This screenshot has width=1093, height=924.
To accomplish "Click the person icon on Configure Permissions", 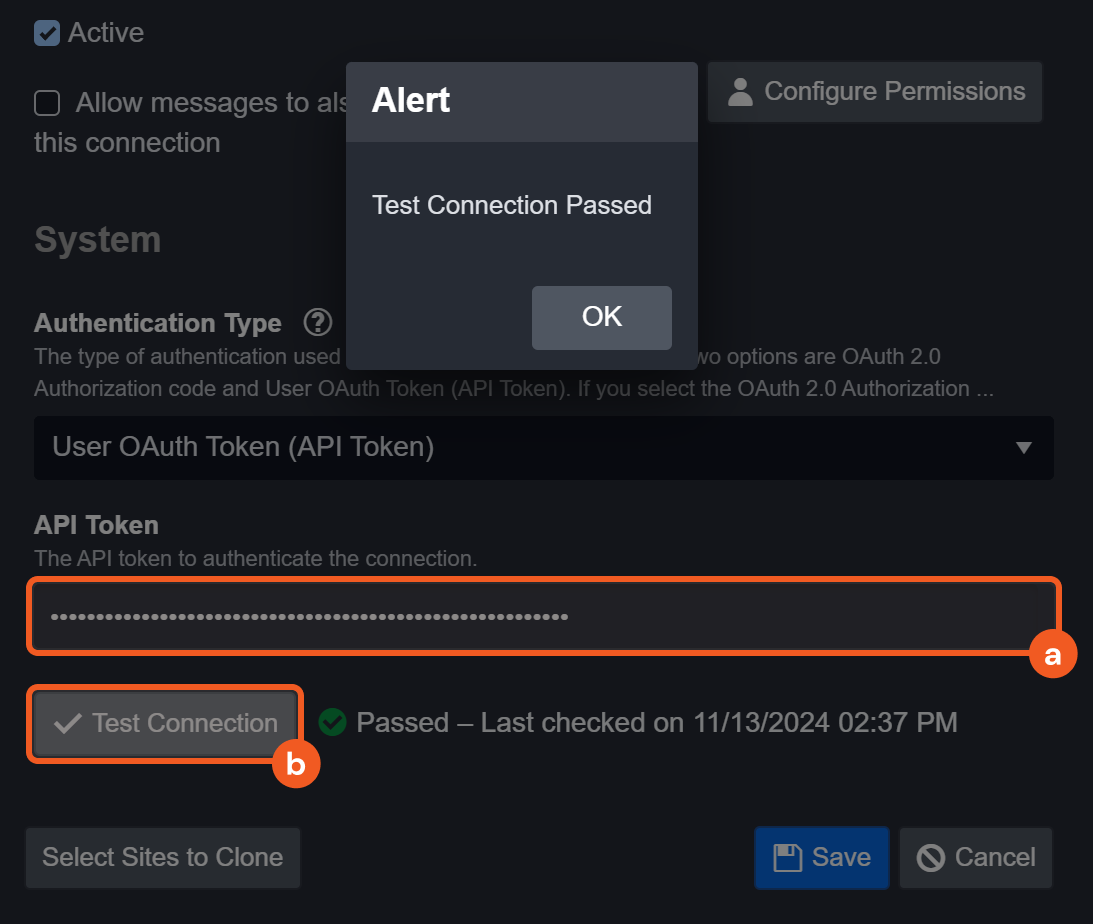I will click(740, 92).
